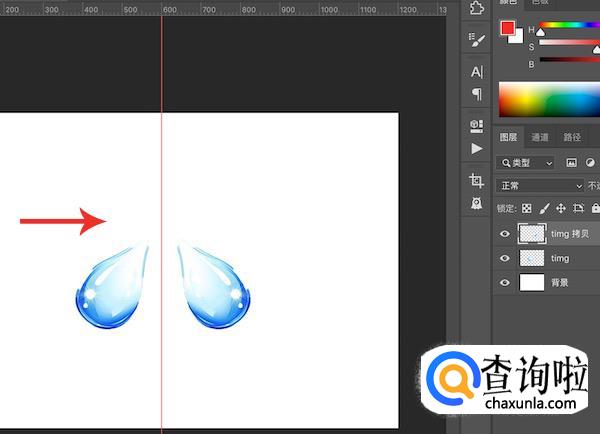
Task: Click the color spectrum ramp
Action: 548,100
